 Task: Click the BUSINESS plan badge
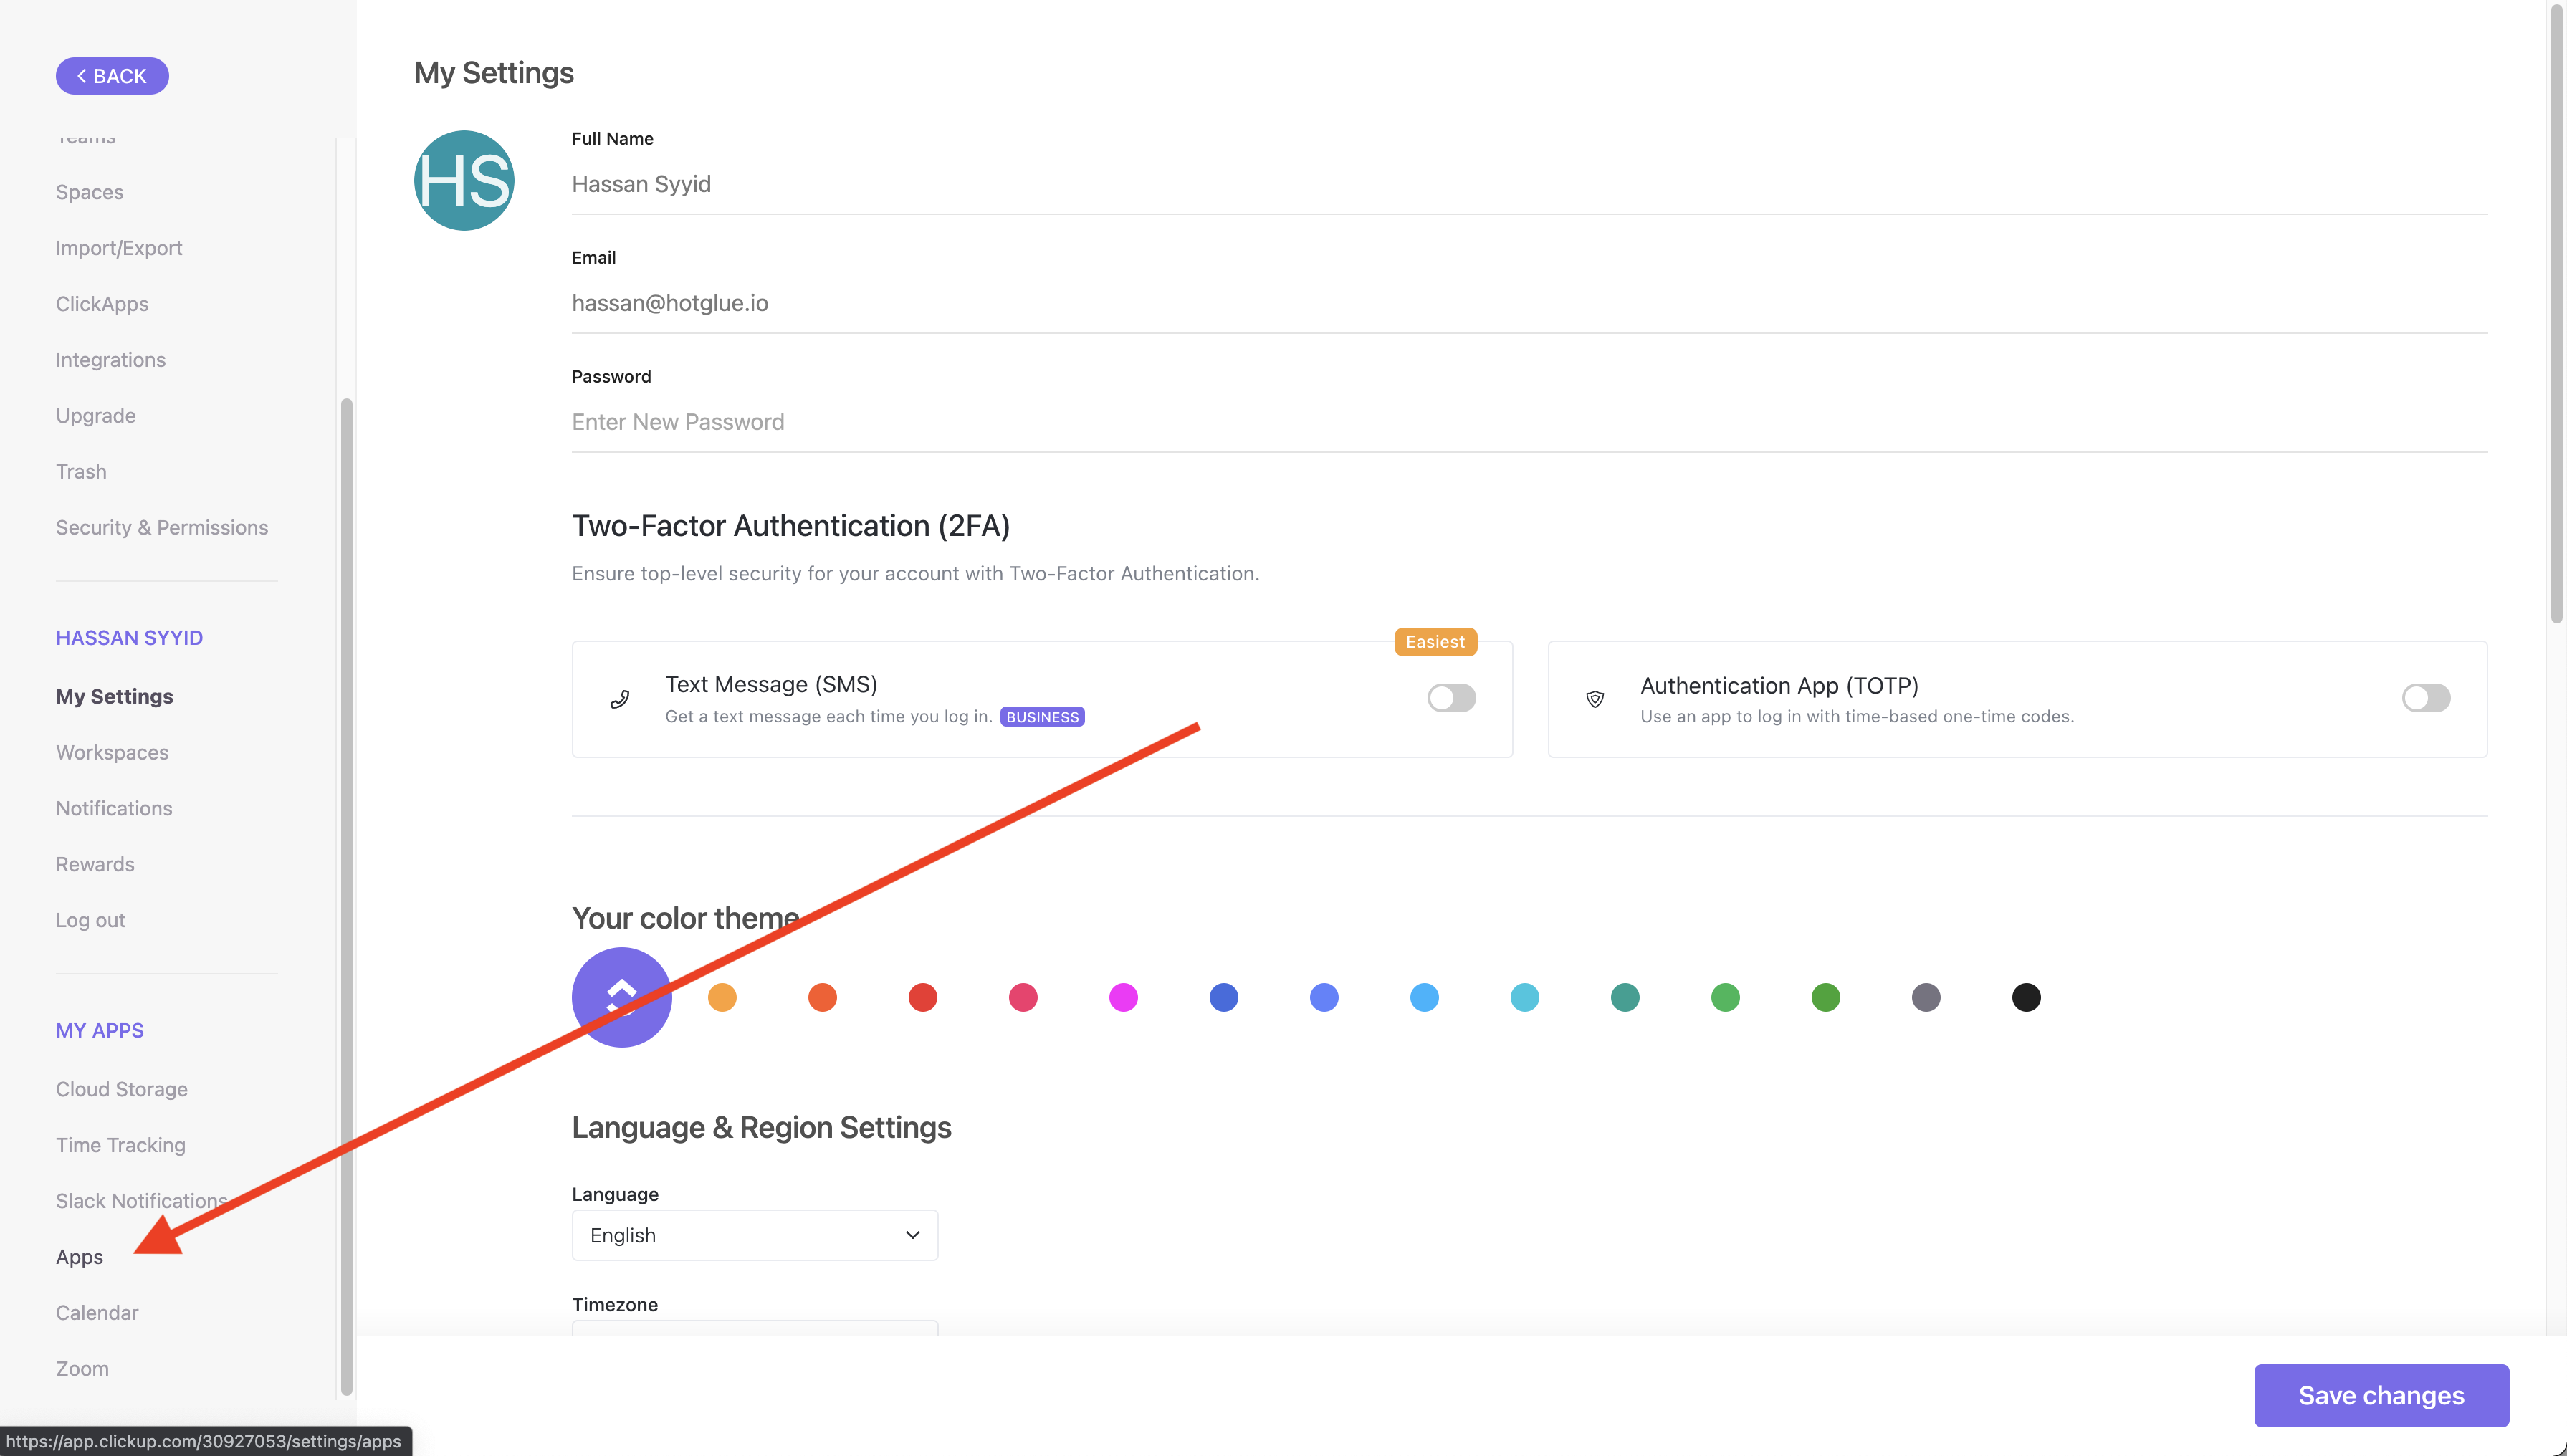click(1042, 717)
